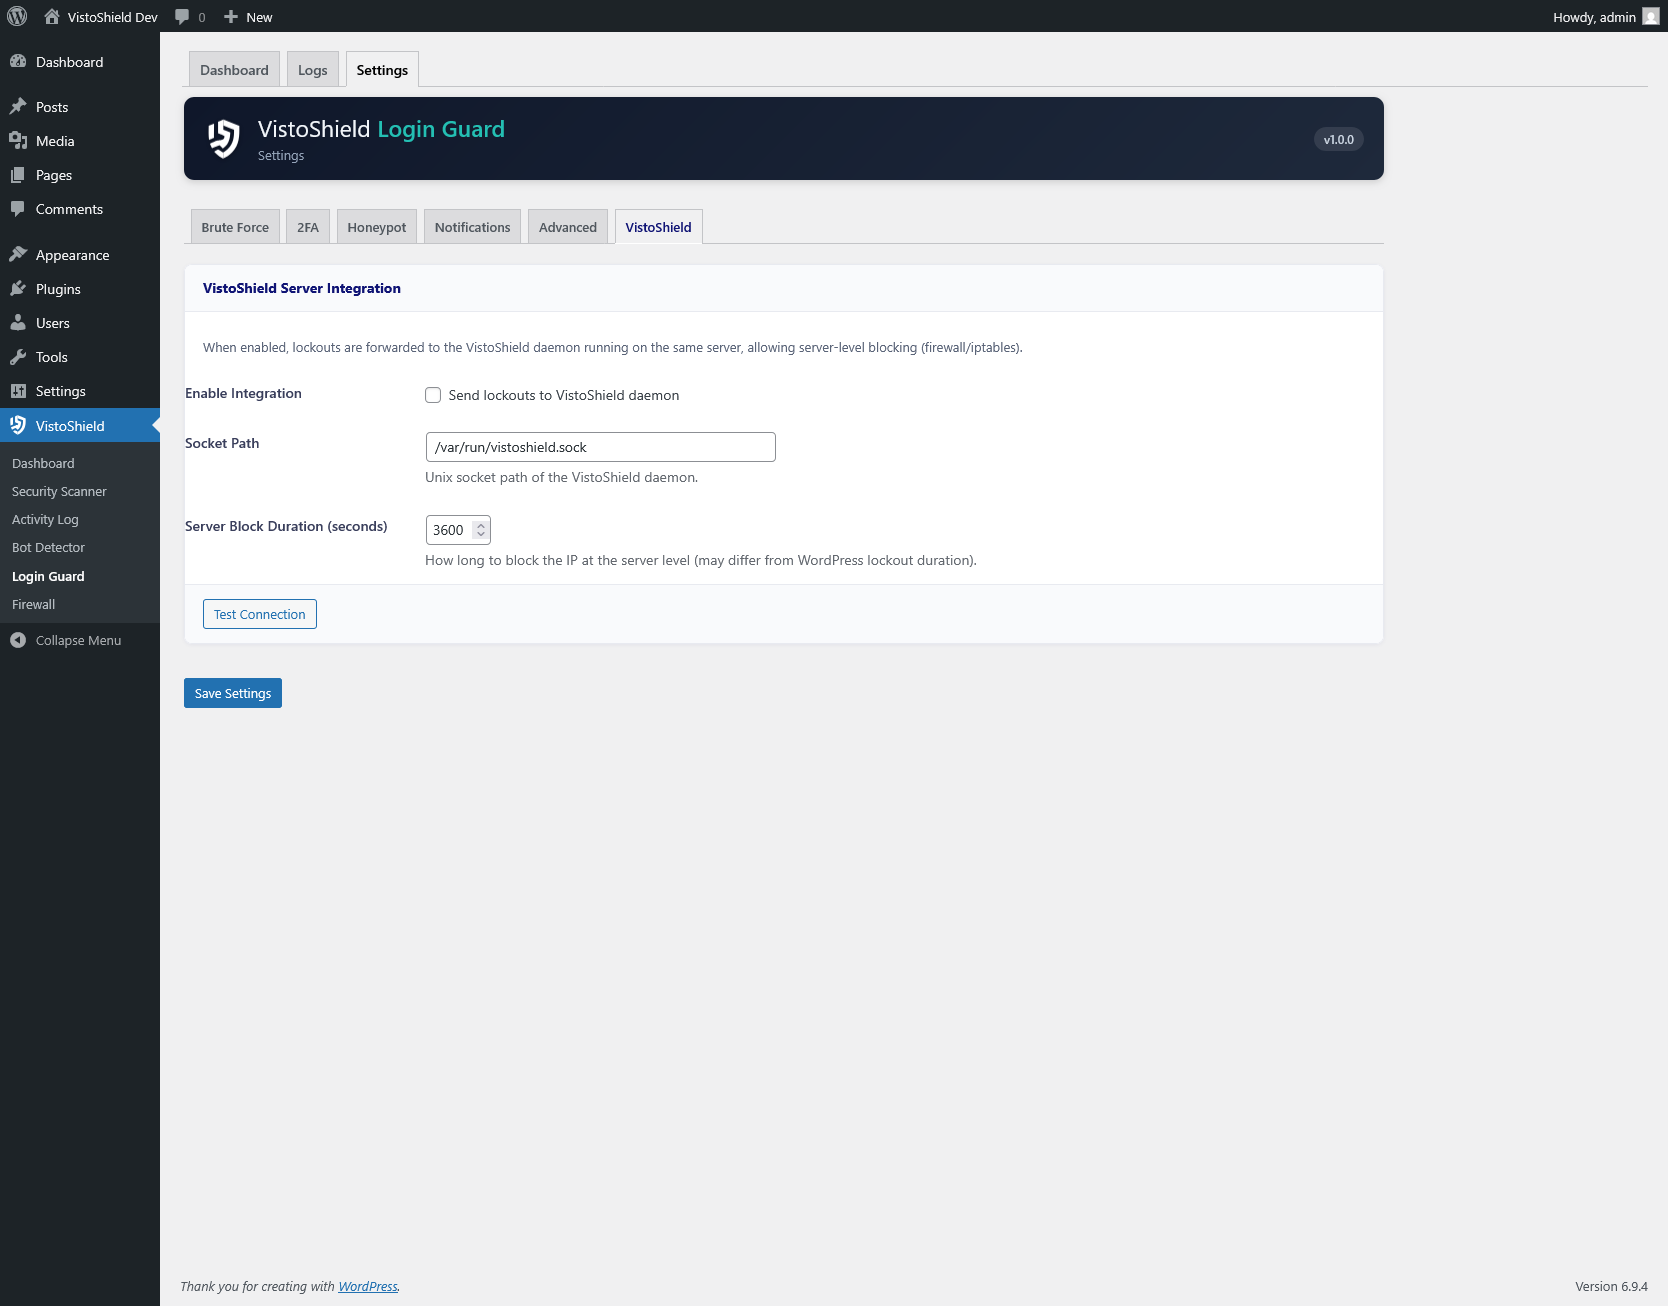The width and height of the screenshot is (1668, 1306).
Task: Click the Test Connection button
Action: pyautogui.click(x=259, y=613)
